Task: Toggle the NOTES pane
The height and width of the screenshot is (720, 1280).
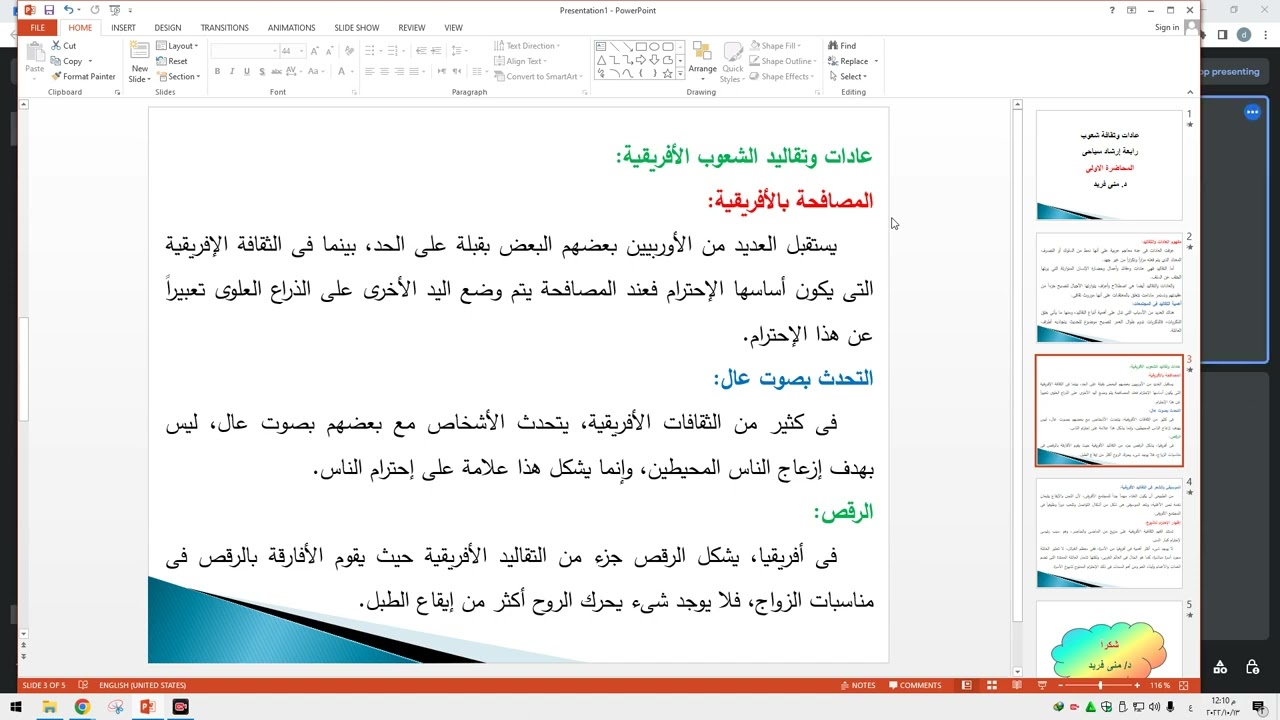Action: click(858, 685)
